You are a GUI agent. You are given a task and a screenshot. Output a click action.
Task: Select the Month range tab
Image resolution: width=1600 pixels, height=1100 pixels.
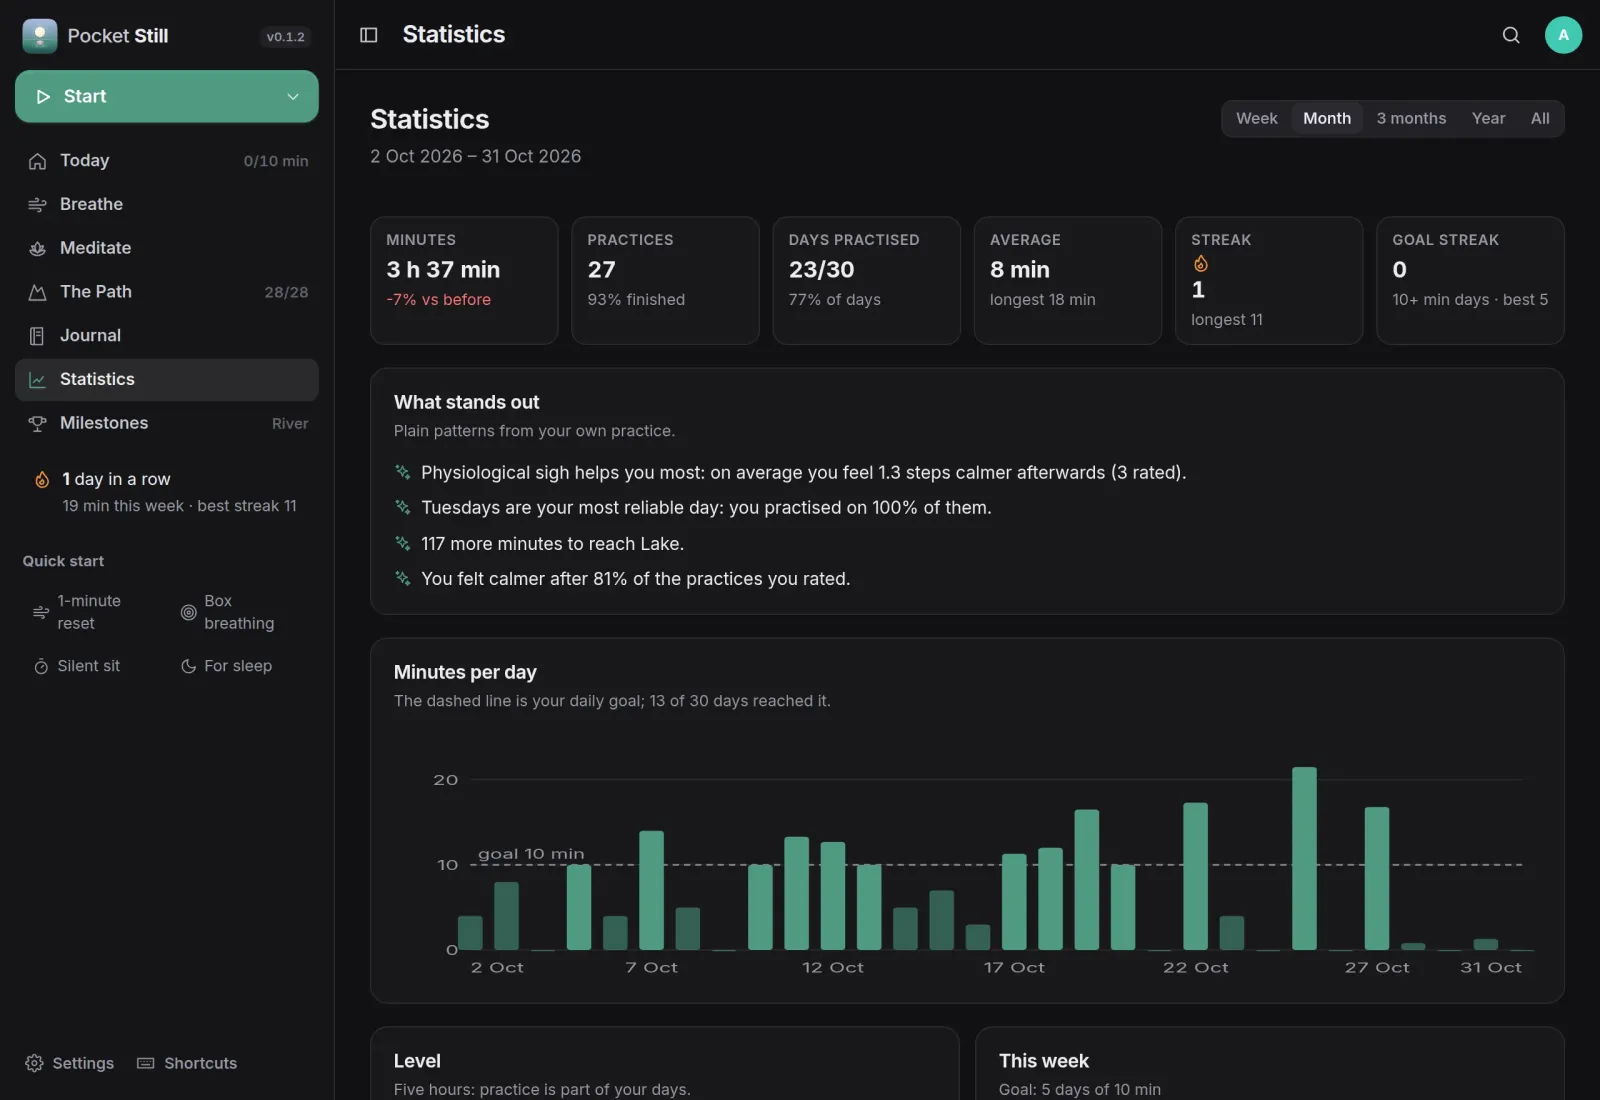click(x=1326, y=118)
